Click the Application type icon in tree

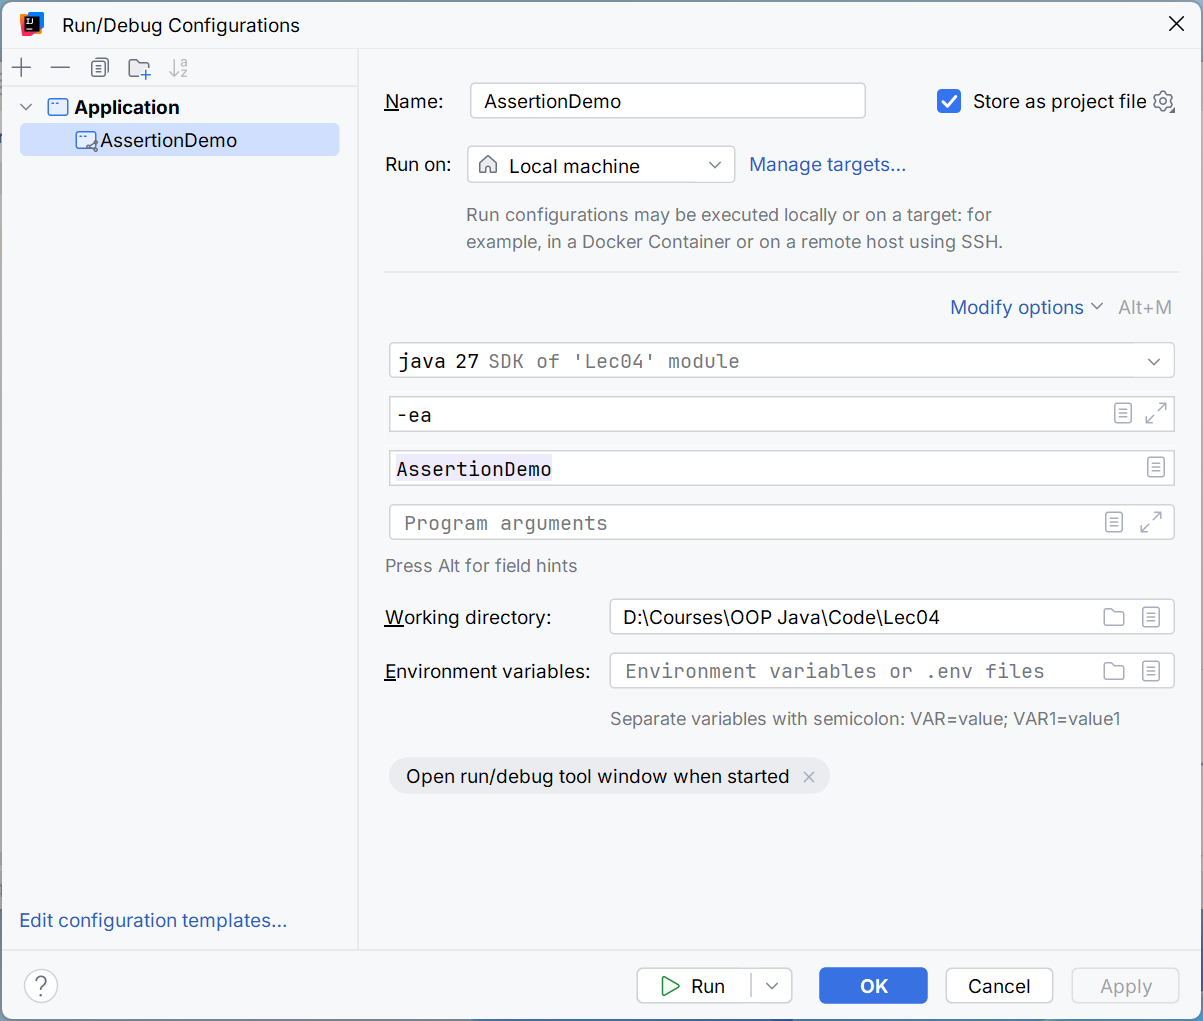point(58,107)
